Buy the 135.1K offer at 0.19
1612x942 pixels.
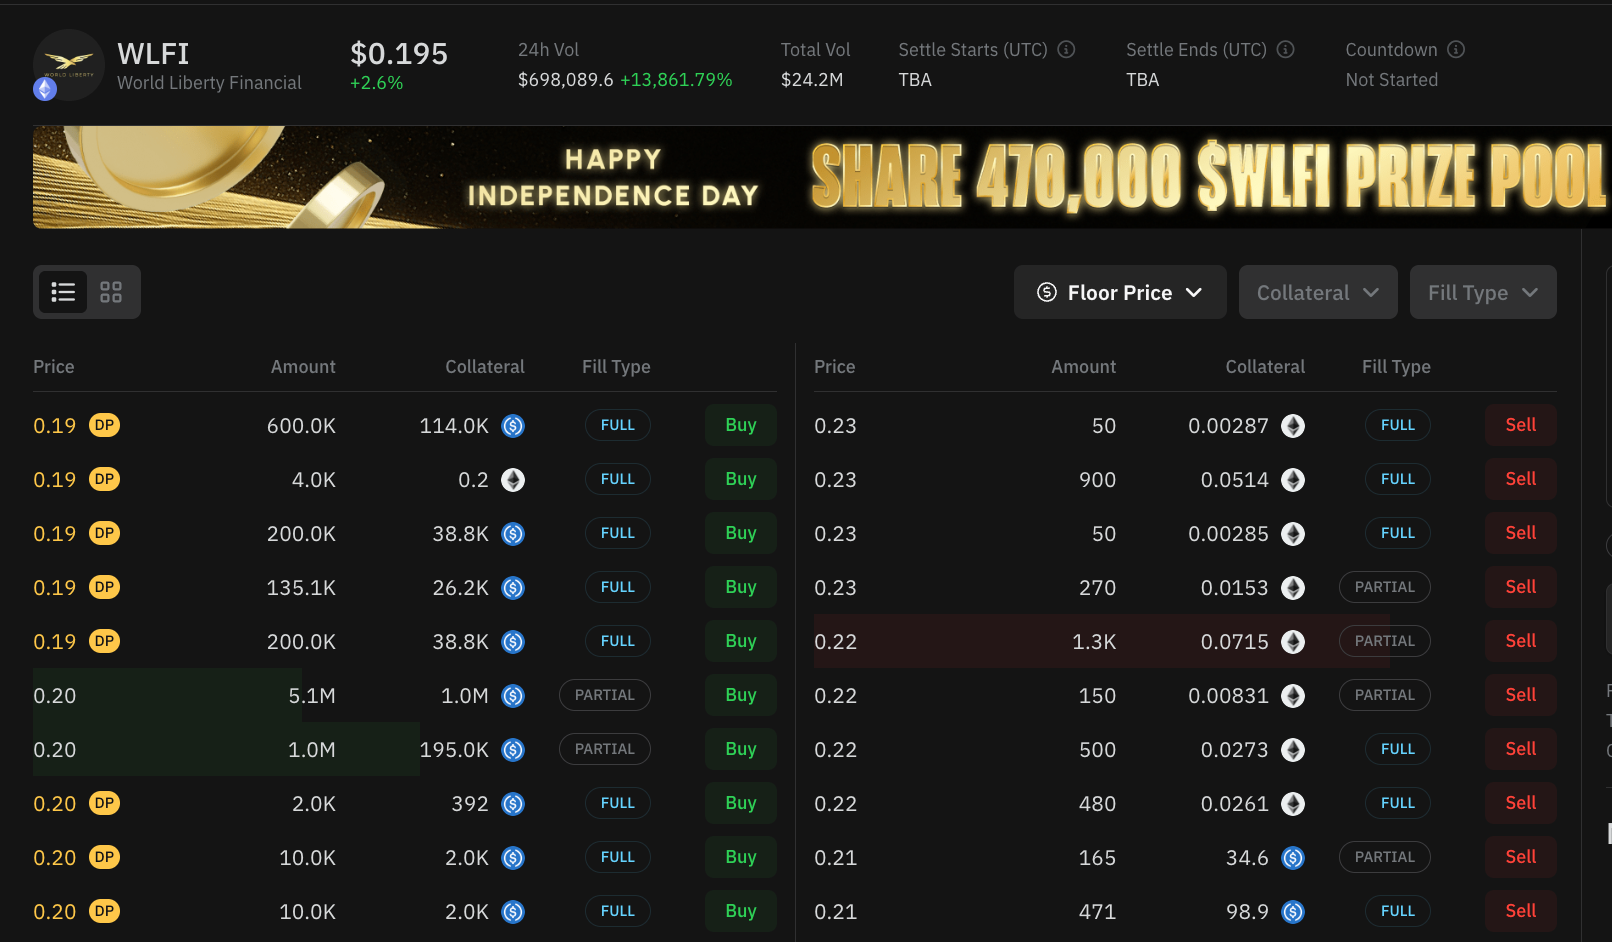(741, 587)
